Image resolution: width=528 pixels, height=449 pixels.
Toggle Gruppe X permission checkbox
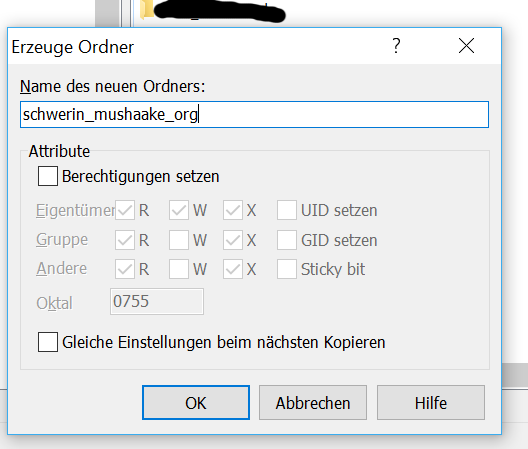[233, 240]
